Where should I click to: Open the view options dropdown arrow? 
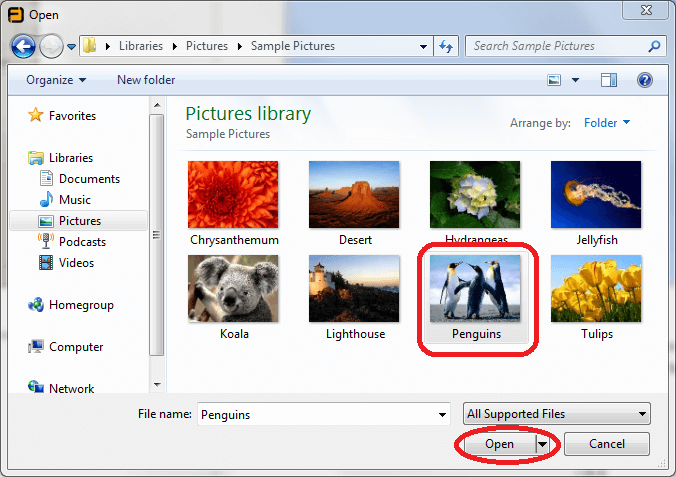tap(575, 80)
